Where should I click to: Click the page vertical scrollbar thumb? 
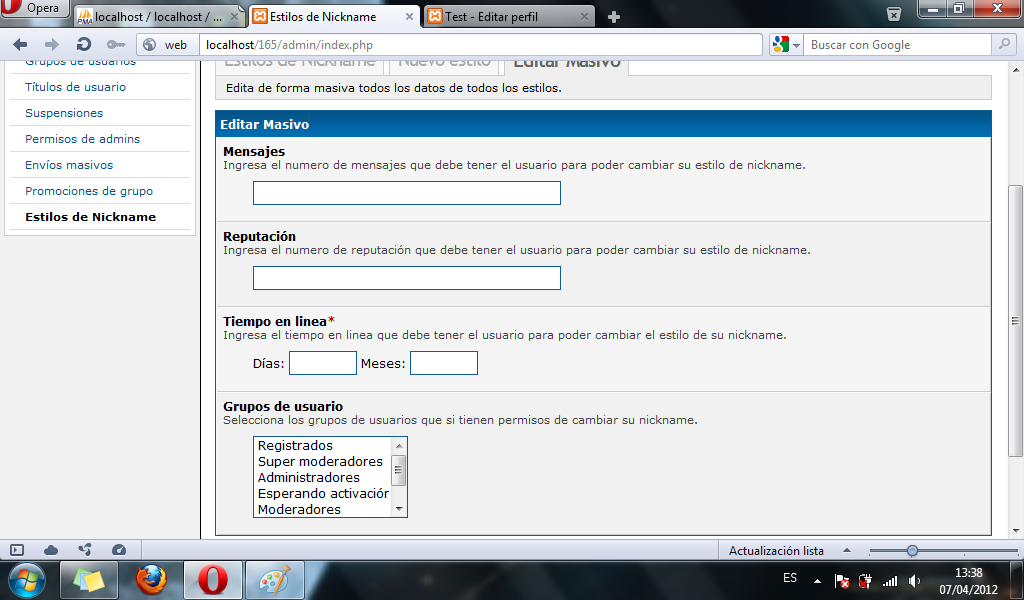tap(1016, 321)
